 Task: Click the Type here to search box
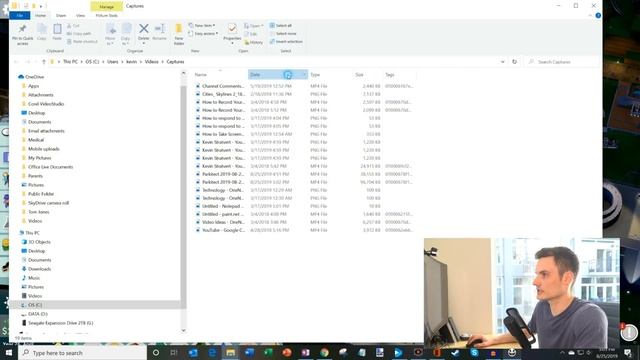coord(83,353)
